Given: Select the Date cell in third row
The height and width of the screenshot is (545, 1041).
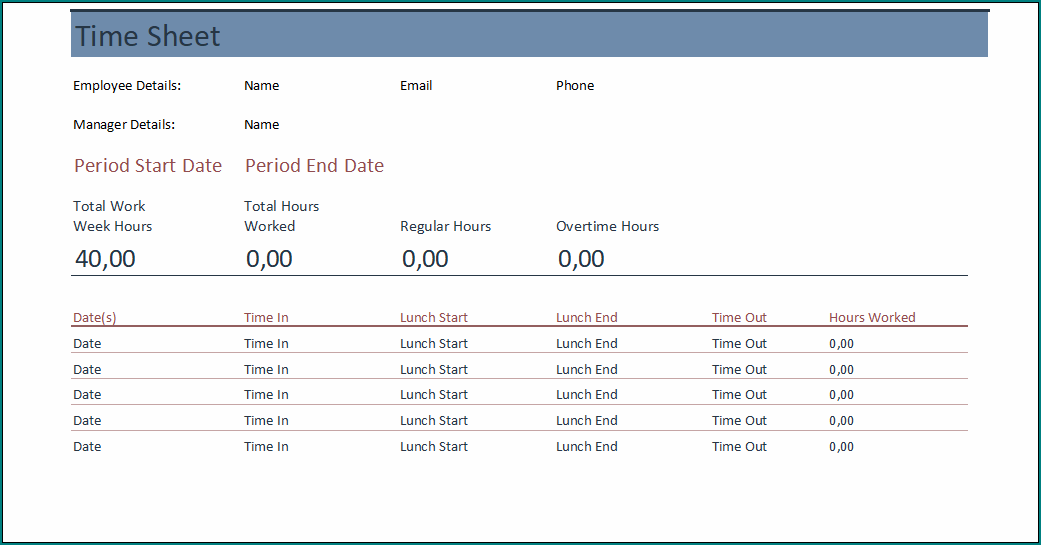Looking at the screenshot, I should [88, 395].
